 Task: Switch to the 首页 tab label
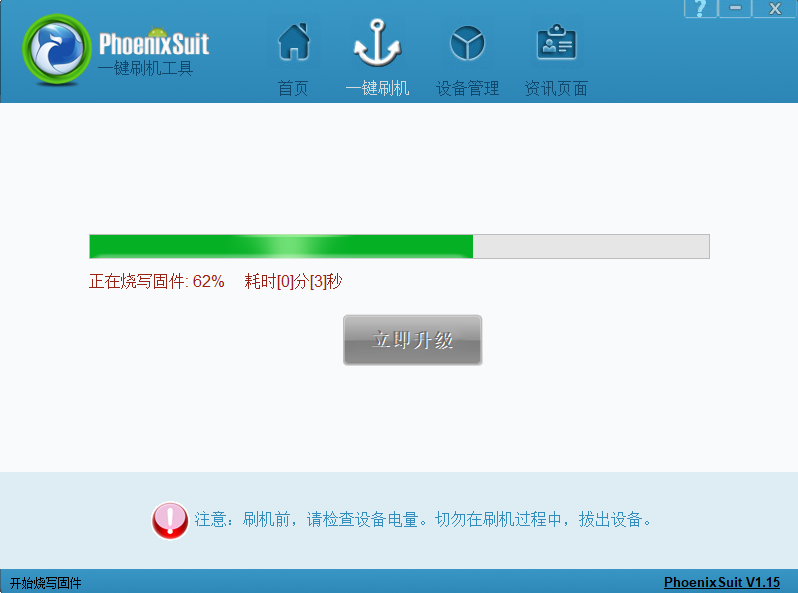(293, 89)
